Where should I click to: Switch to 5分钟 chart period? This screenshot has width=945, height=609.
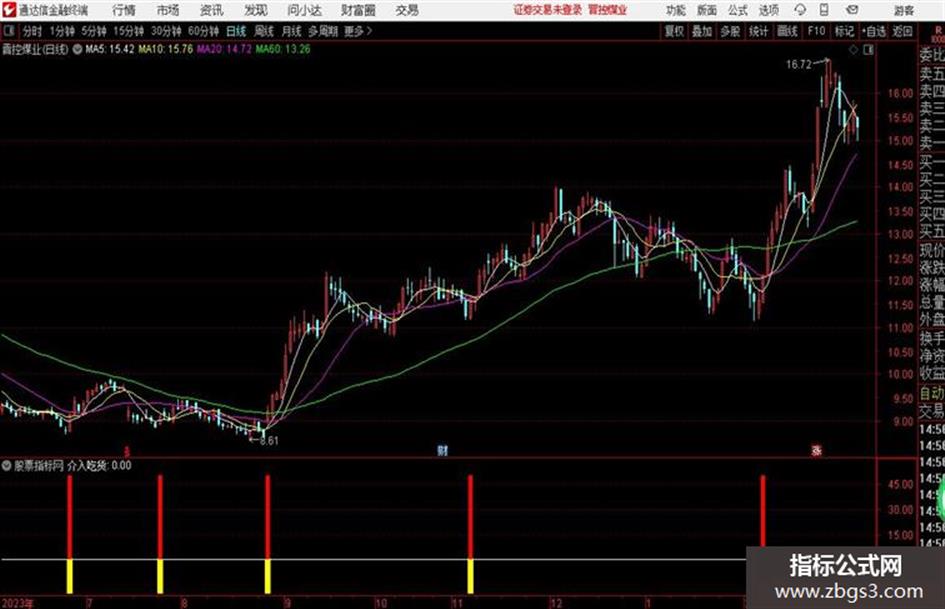coord(93,31)
